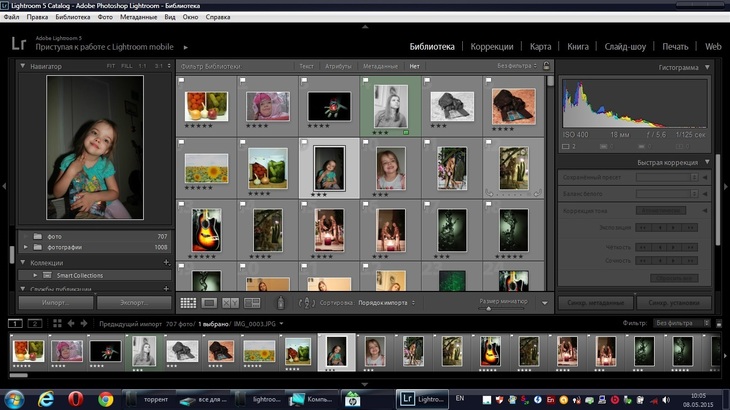Click the filter lock icon in Library Filter bar

point(546,66)
